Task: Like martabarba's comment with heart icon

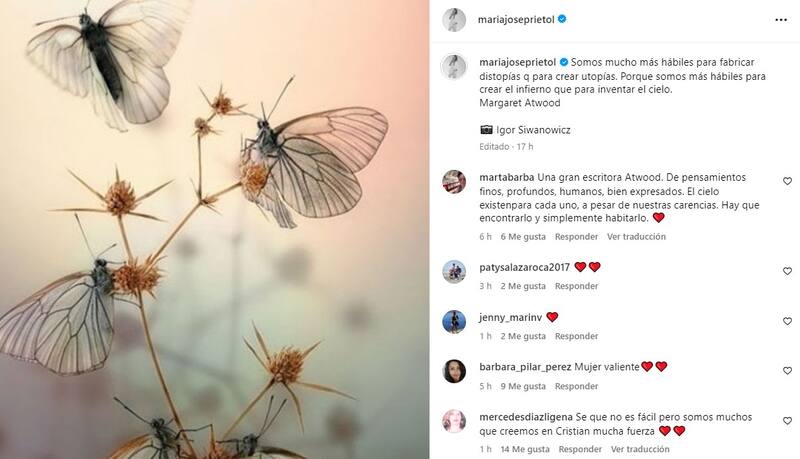Action: click(x=787, y=181)
